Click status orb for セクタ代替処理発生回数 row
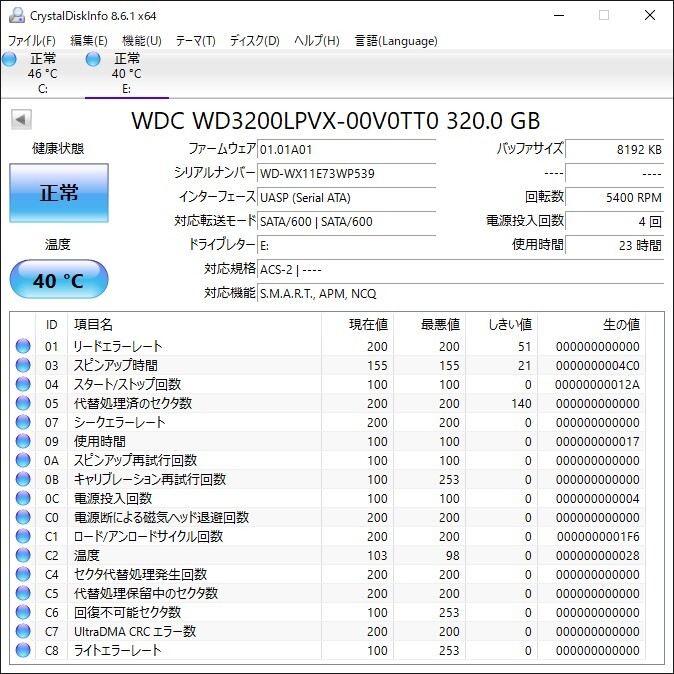This screenshot has height=674, width=674. pos(23,574)
